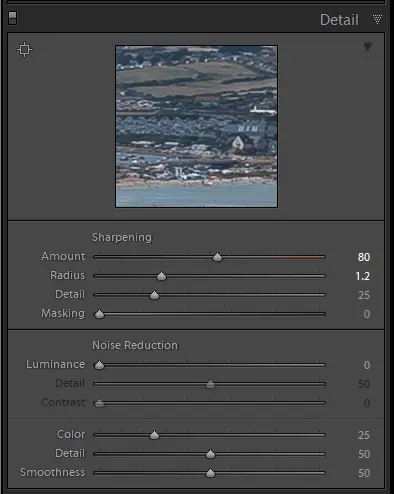This screenshot has height=494, width=394.
Task: Click the Color Detail value 50
Action: pyautogui.click(x=364, y=454)
